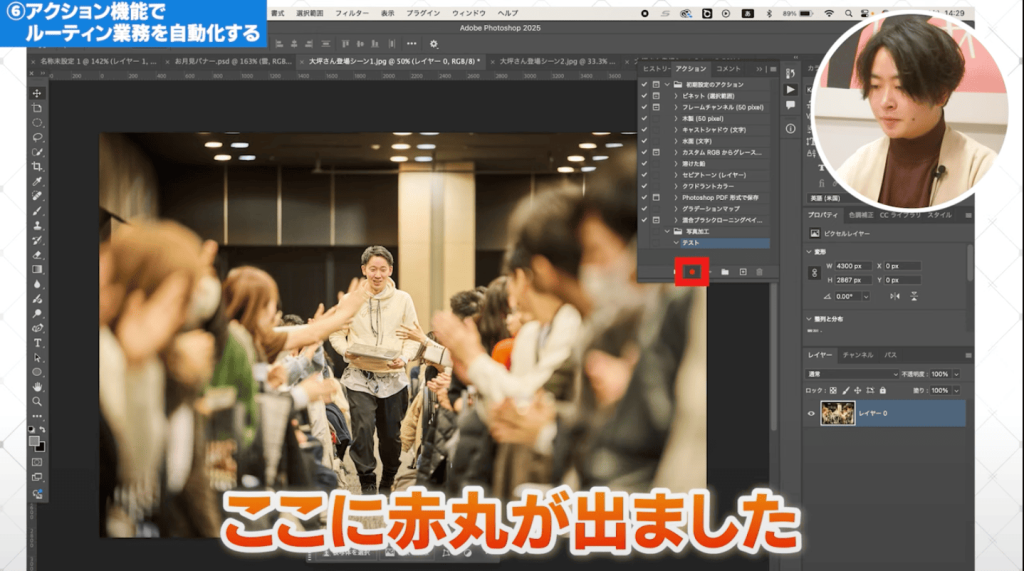This screenshot has width=1024, height=571.
Task: Toggle checkmark for ビネット action
Action: [x=645, y=95]
